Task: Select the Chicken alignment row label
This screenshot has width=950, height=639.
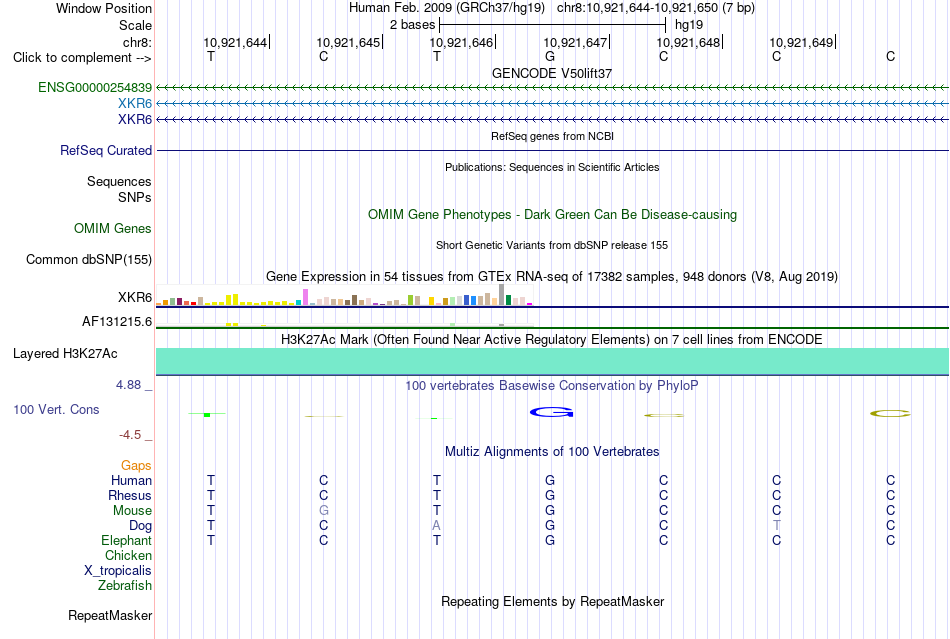Action: (x=128, y=555)
